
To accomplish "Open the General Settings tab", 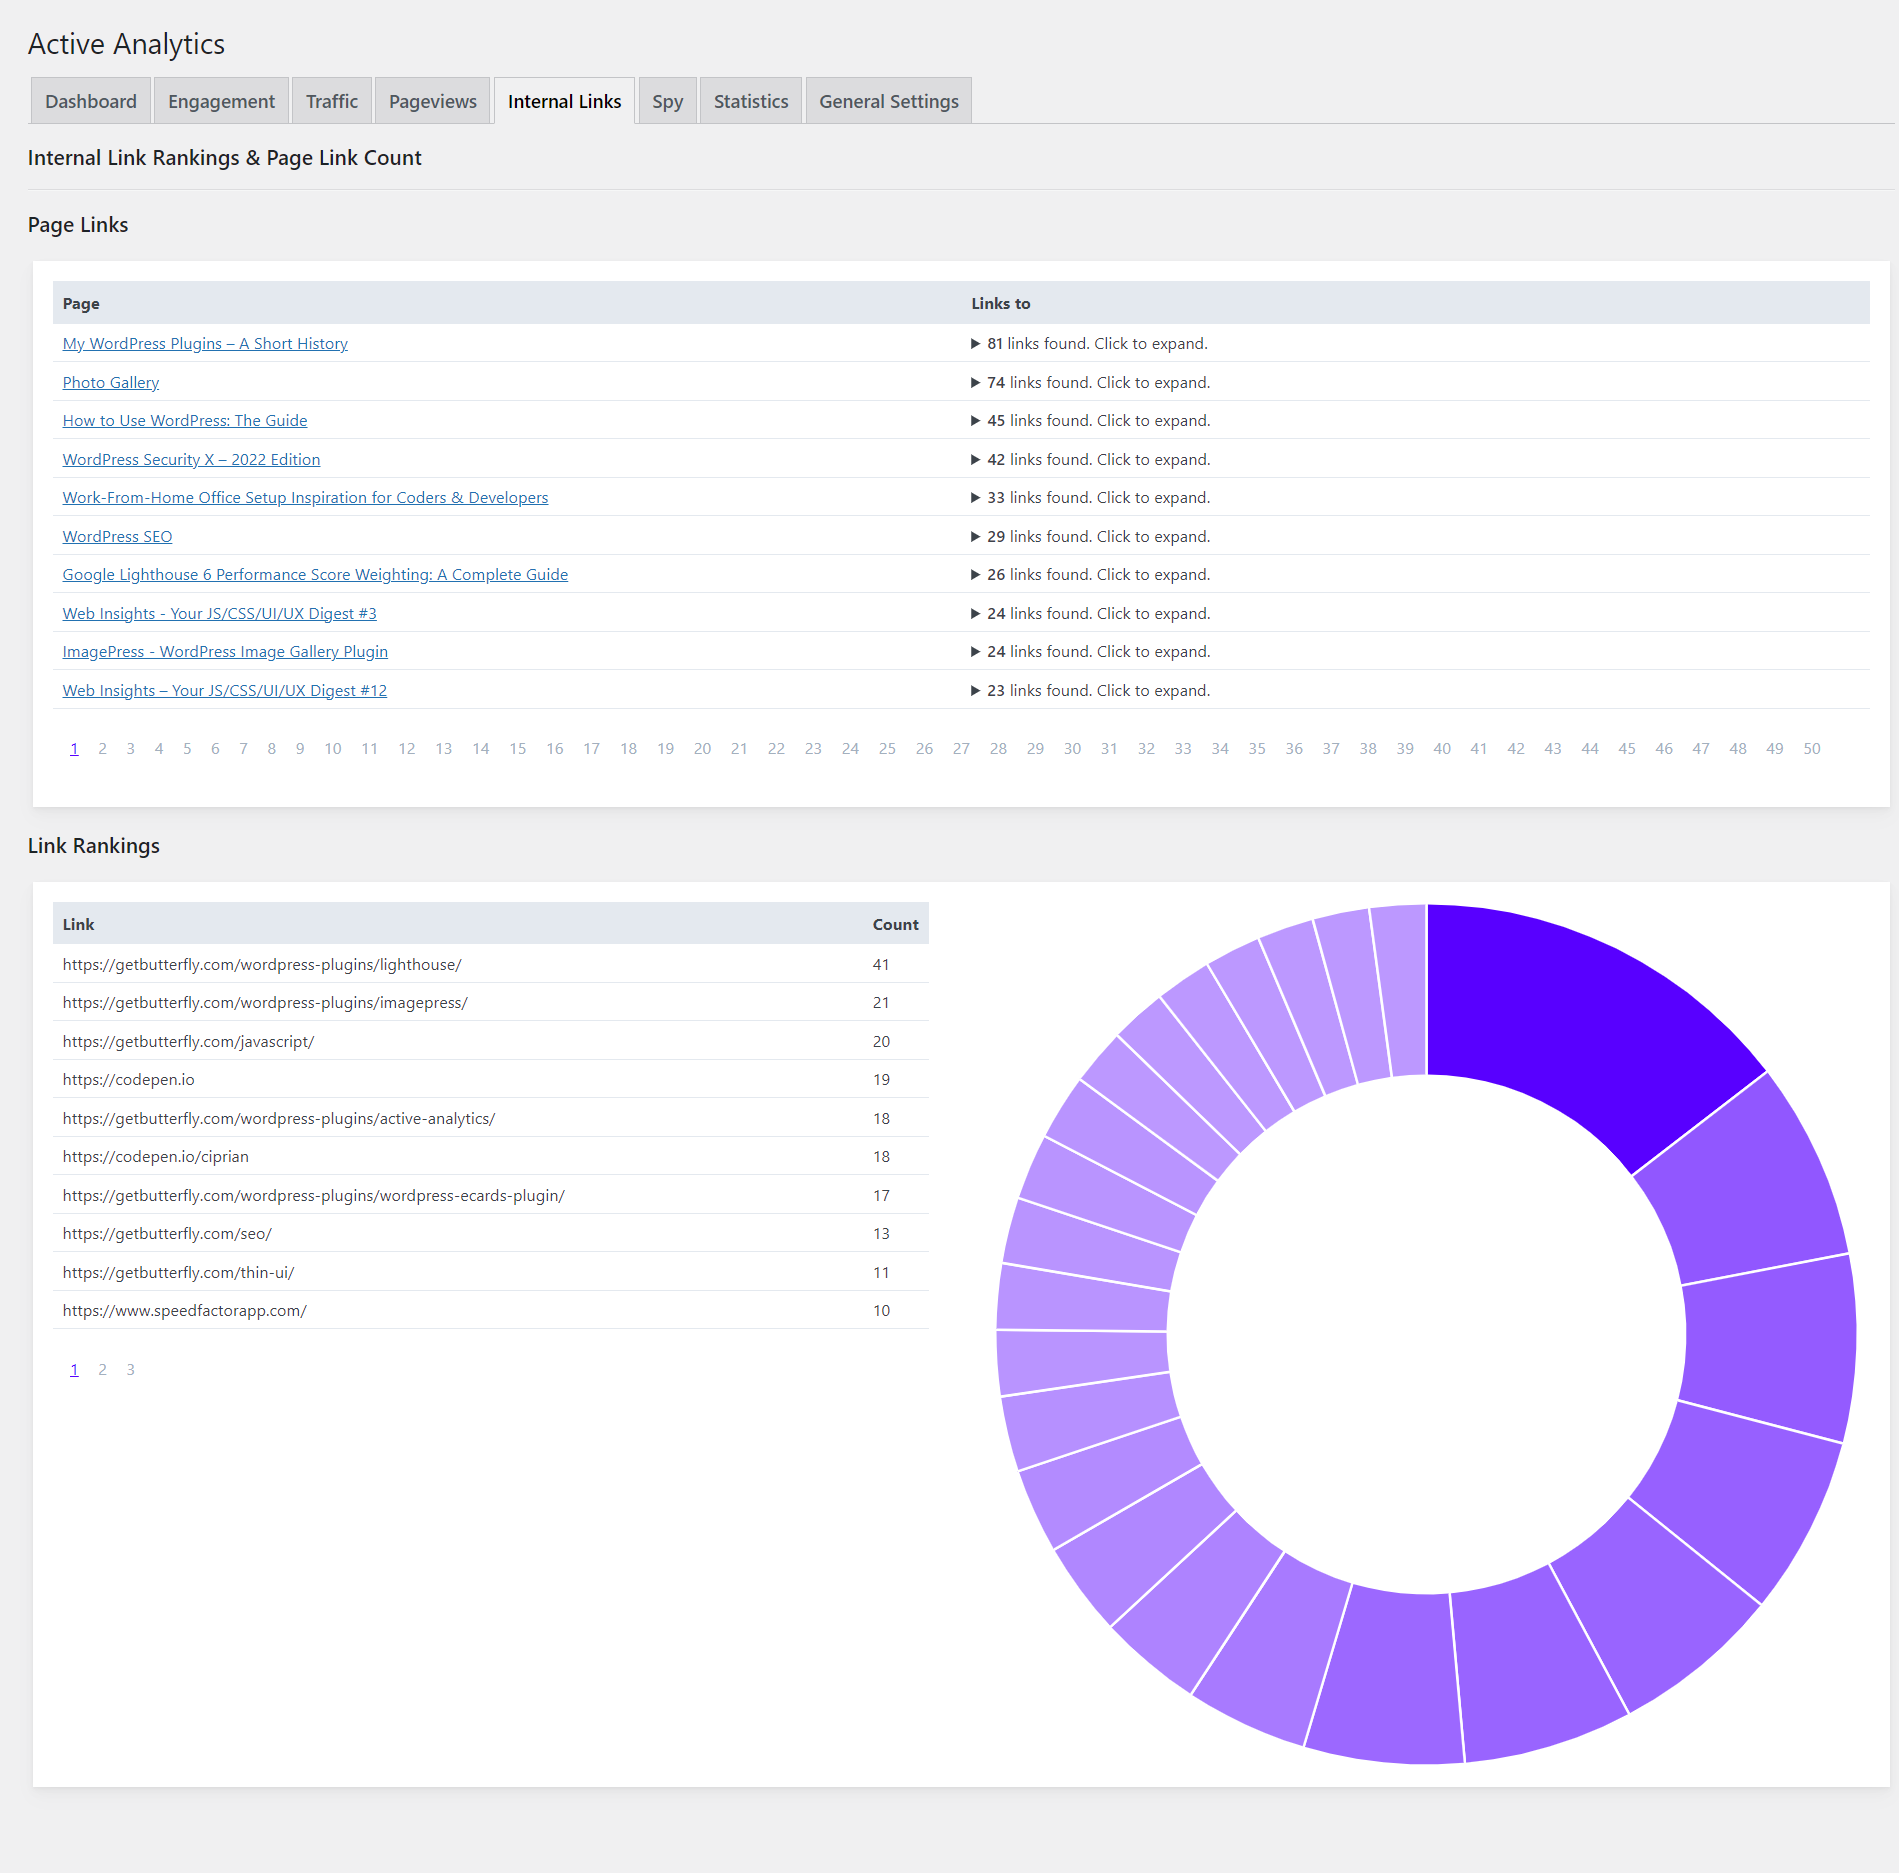I will pyautogui.click(x=888, y=101).
